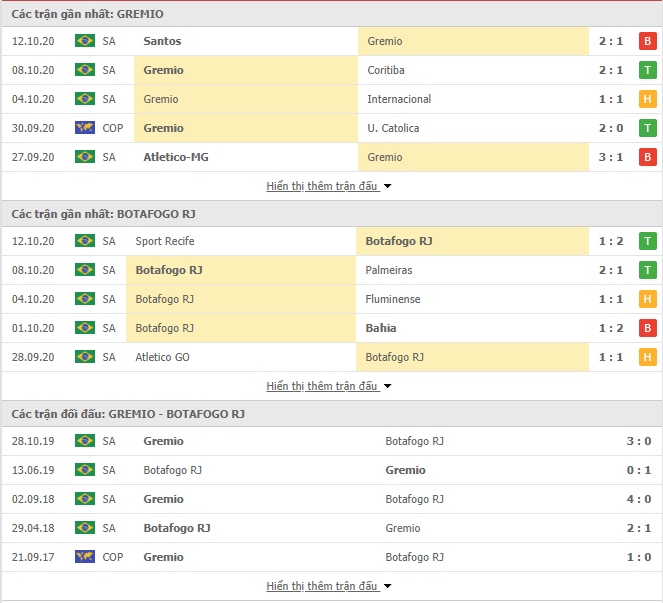Click the Bahia team name
Viewport: 663px width, 603px height.
381,328
